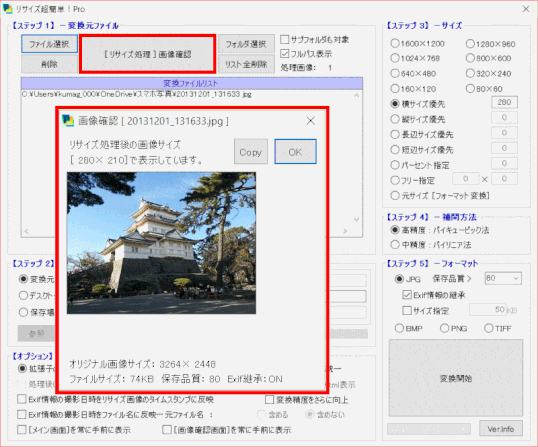The height and width of the screenshot is (447, 538).
Task: Select 高精度：バイキュービック法 option
Action: (x=395, y=230)
